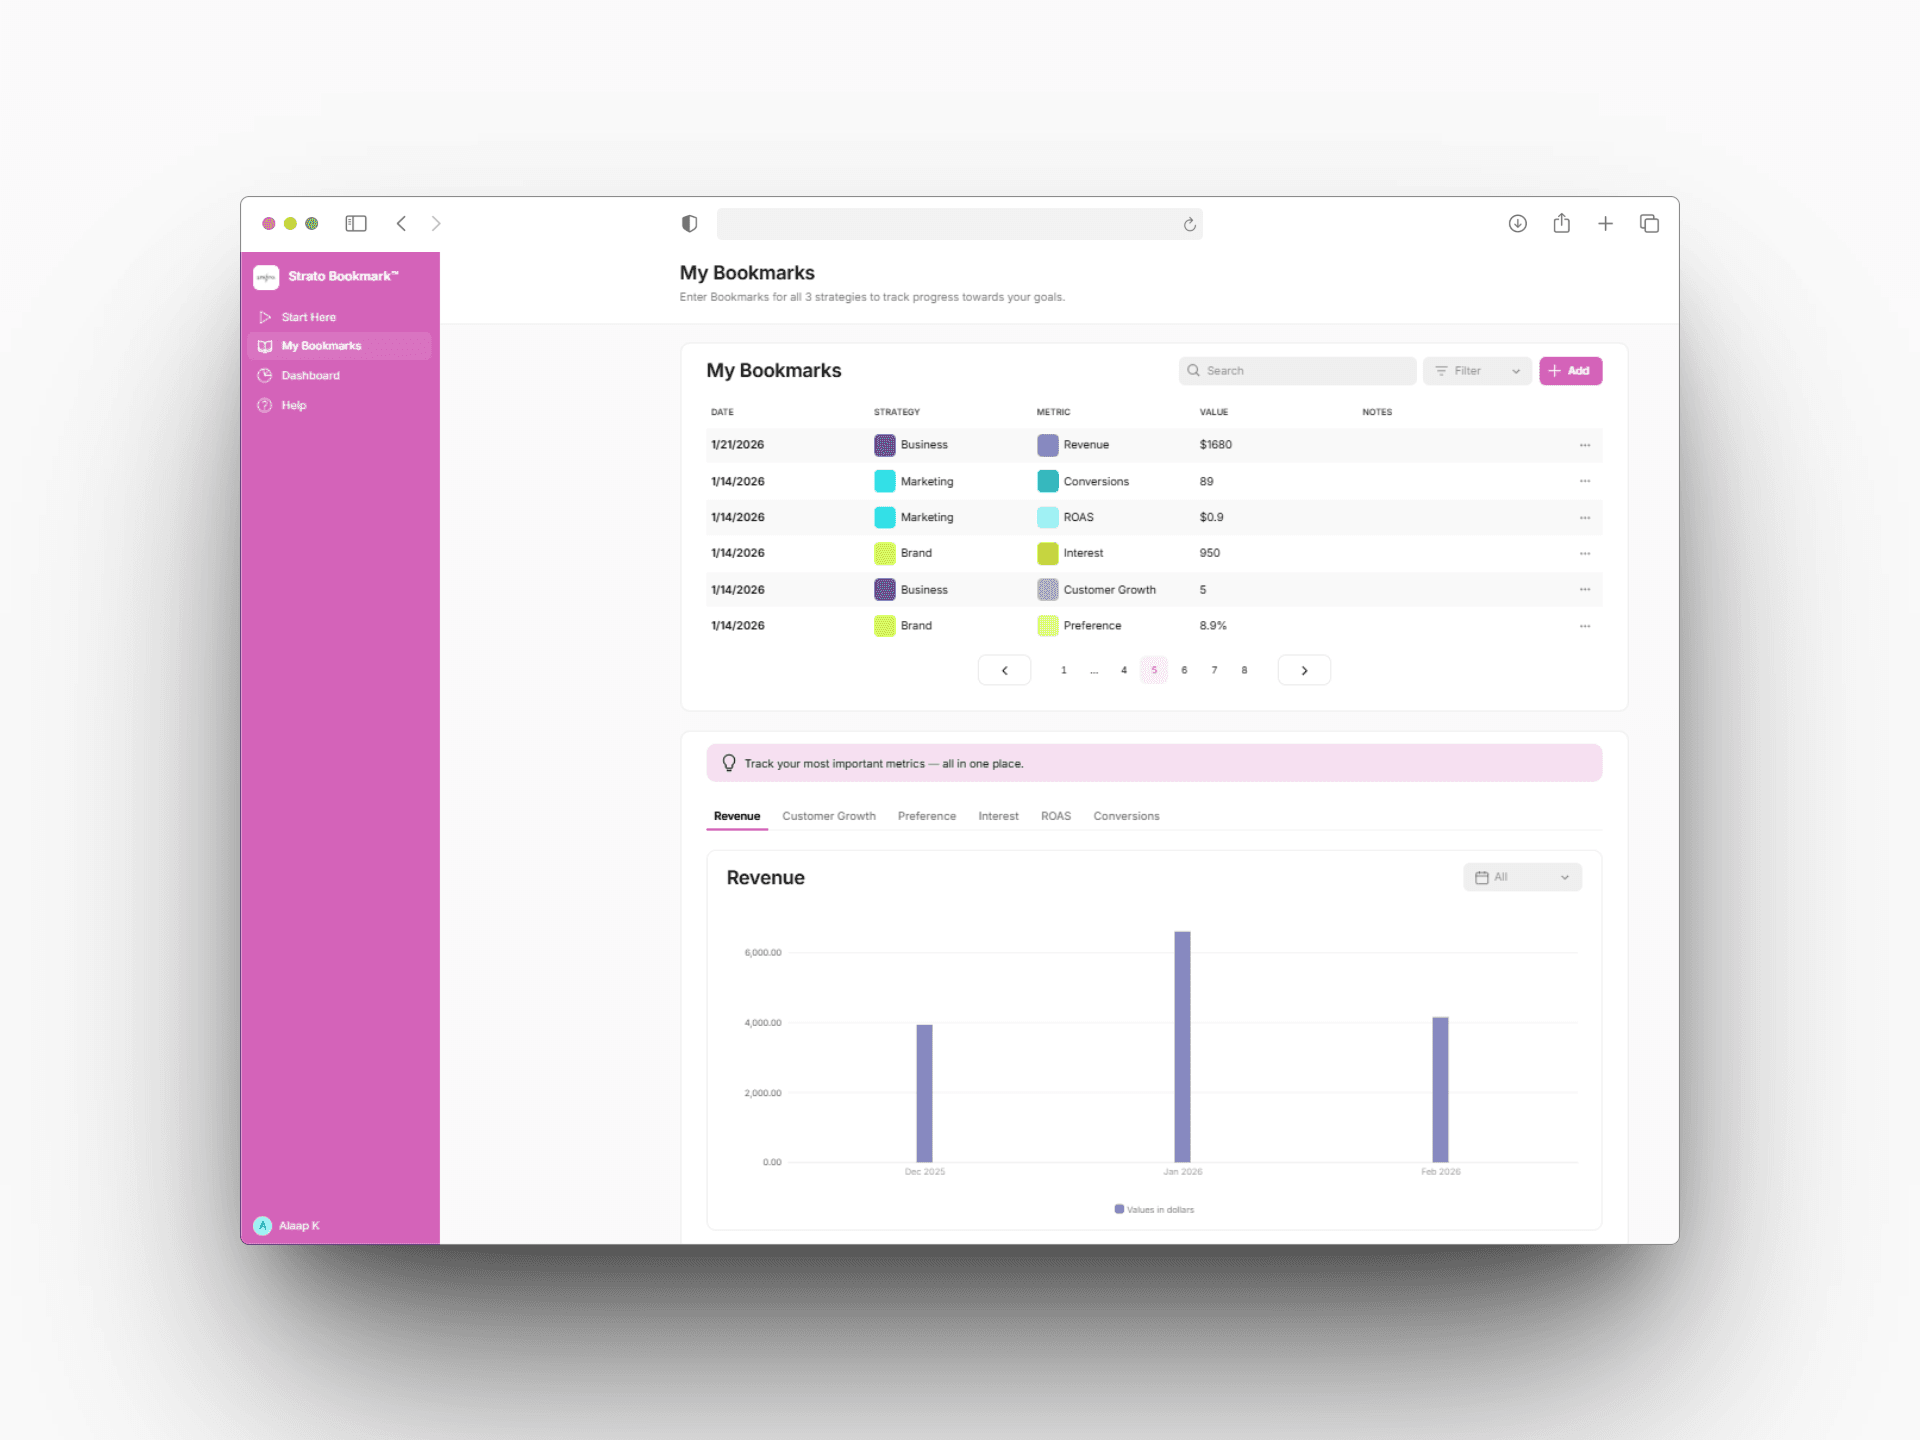Viewport: 1920px width, 1440px height.
Task: Expand the Filter dropdown
Action: [x=1477, y=371]
